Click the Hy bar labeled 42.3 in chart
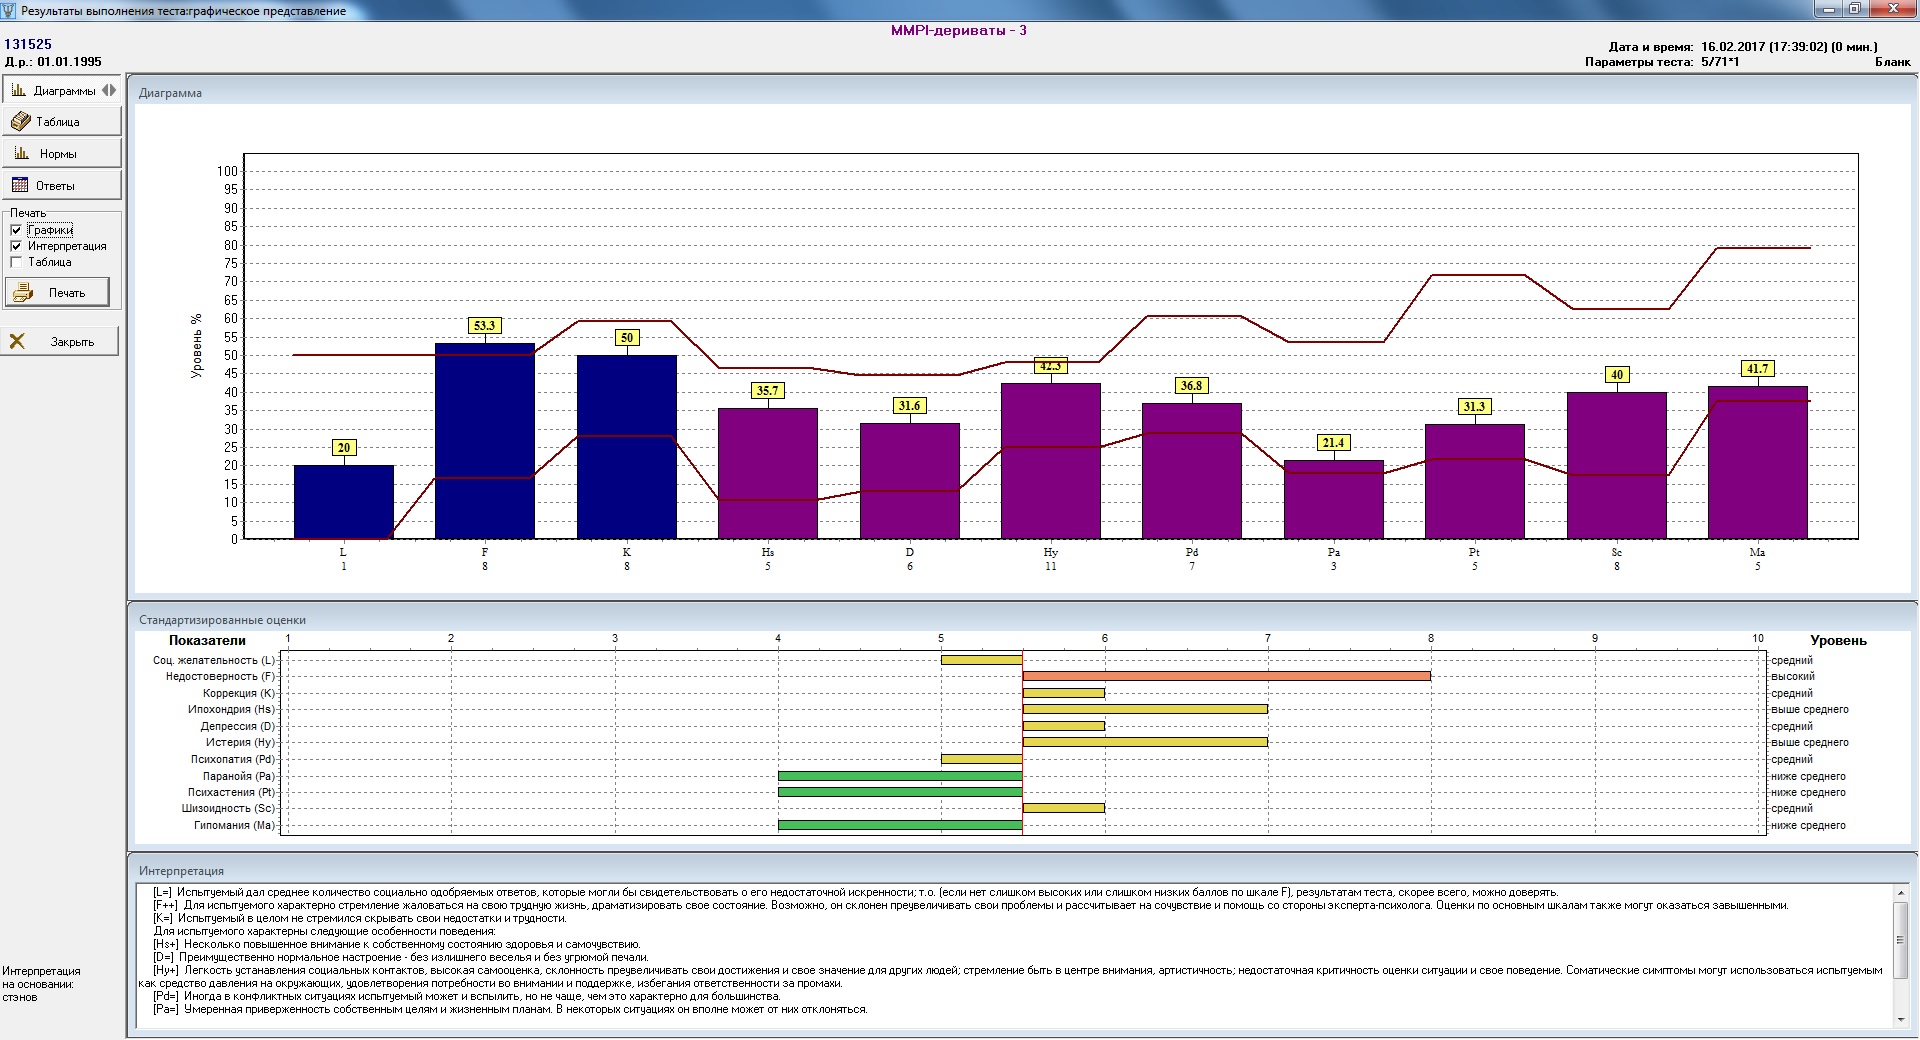 1050,461
